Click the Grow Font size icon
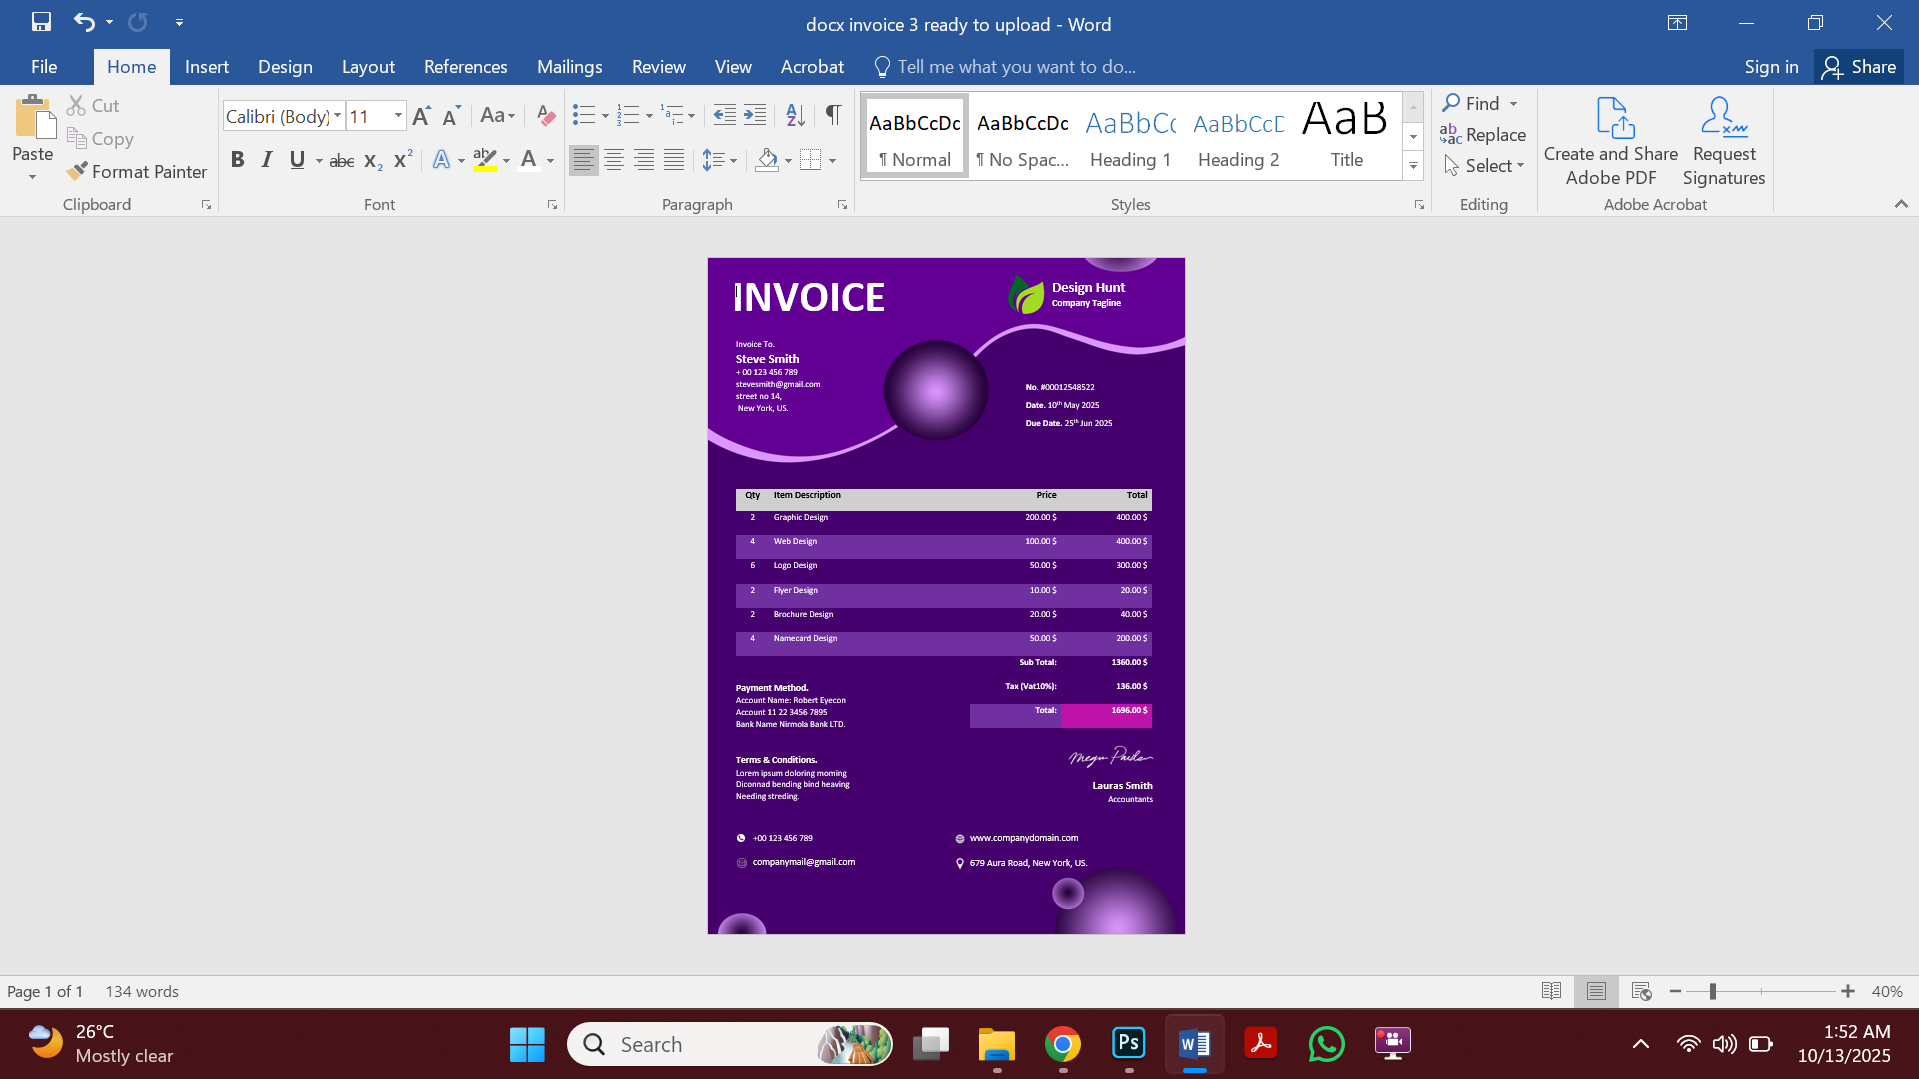 (x=421, y=116)
